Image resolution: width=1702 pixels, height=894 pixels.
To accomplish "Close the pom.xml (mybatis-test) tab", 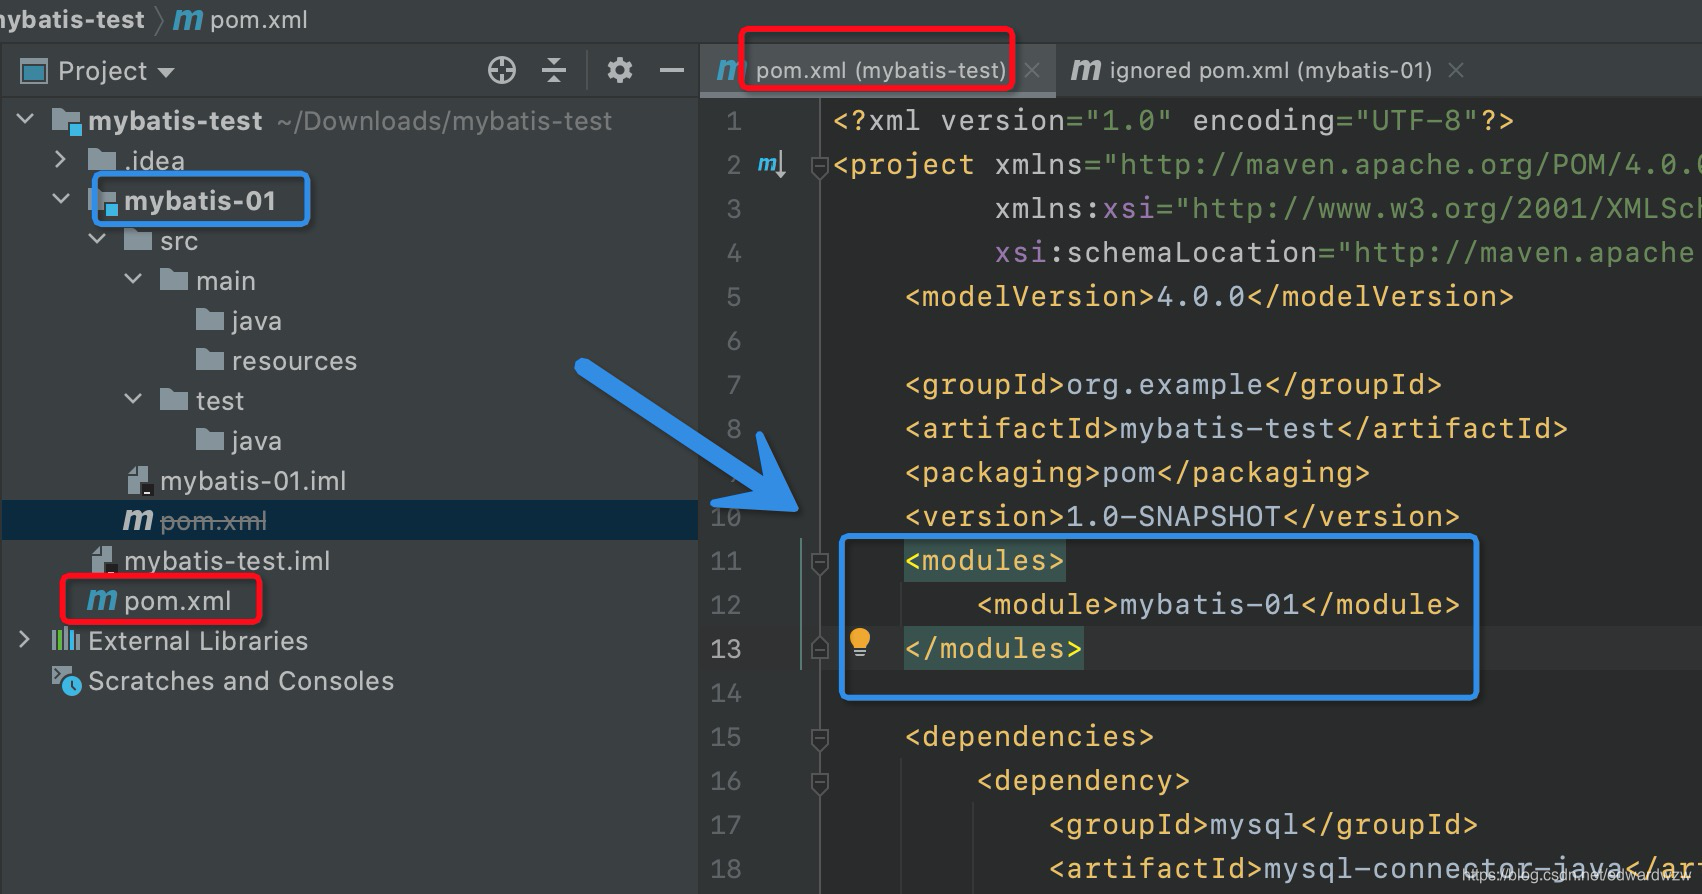I will pyautogui.click(x=1032, y=70).
